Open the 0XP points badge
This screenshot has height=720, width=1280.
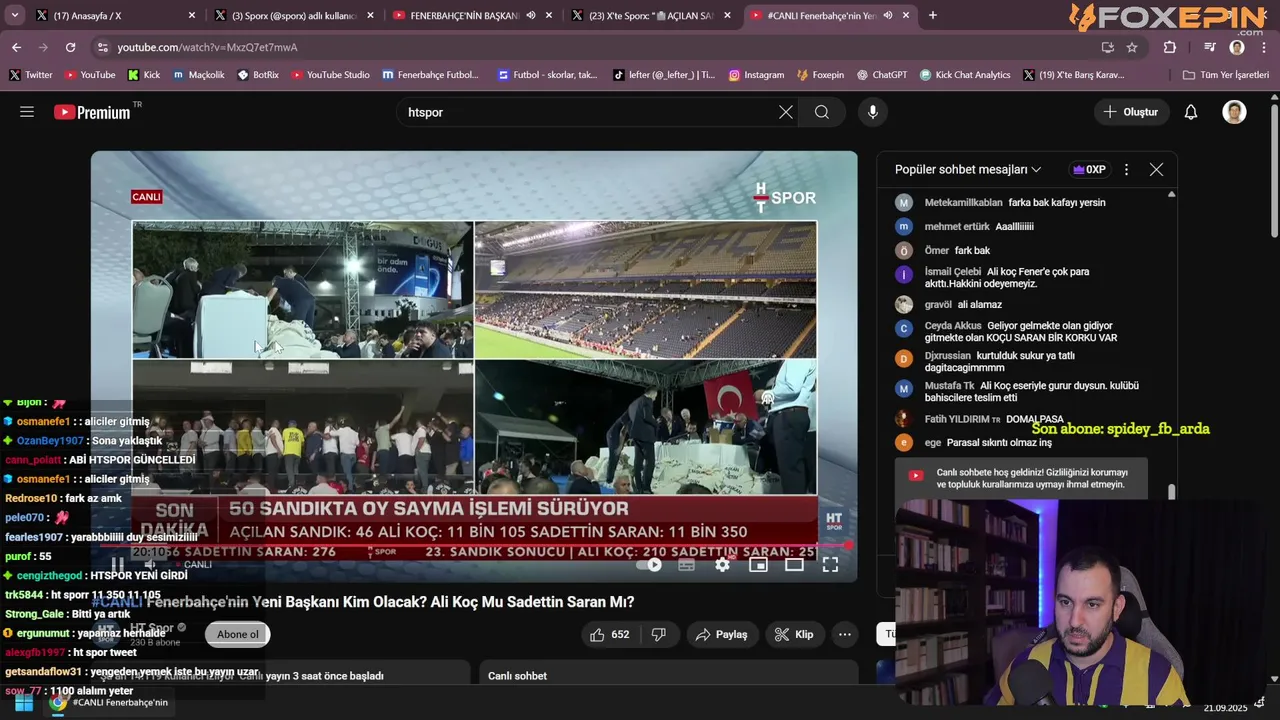click(x=1089, y=170)
